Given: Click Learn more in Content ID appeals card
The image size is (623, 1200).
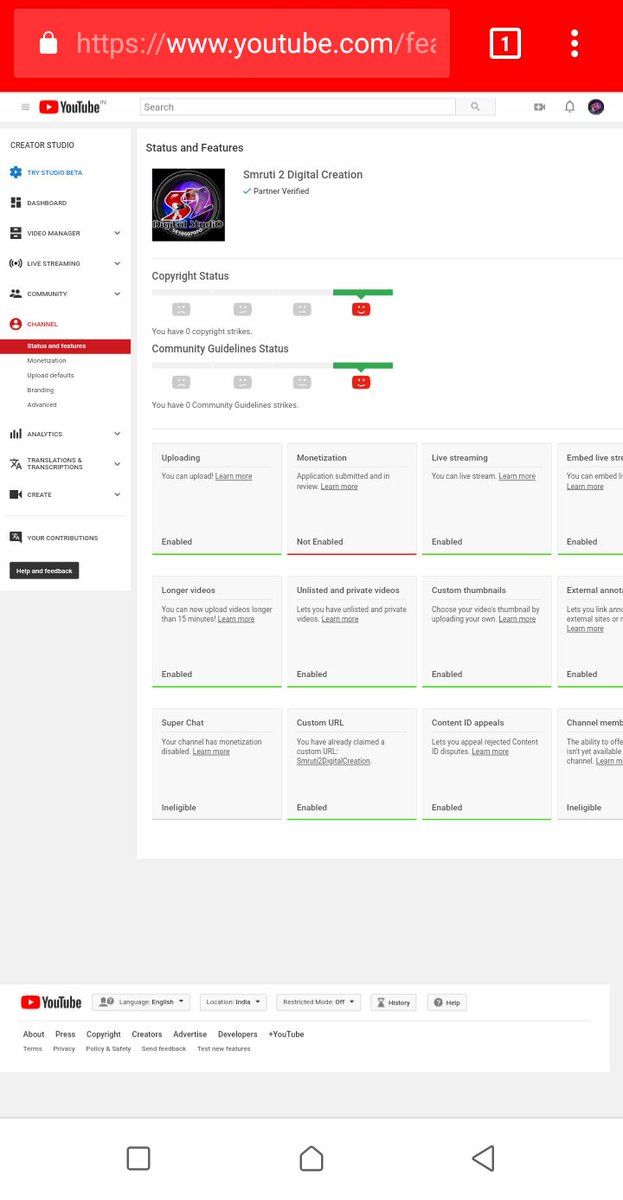Looking at the screenshot, I should (x=490, y=751).
